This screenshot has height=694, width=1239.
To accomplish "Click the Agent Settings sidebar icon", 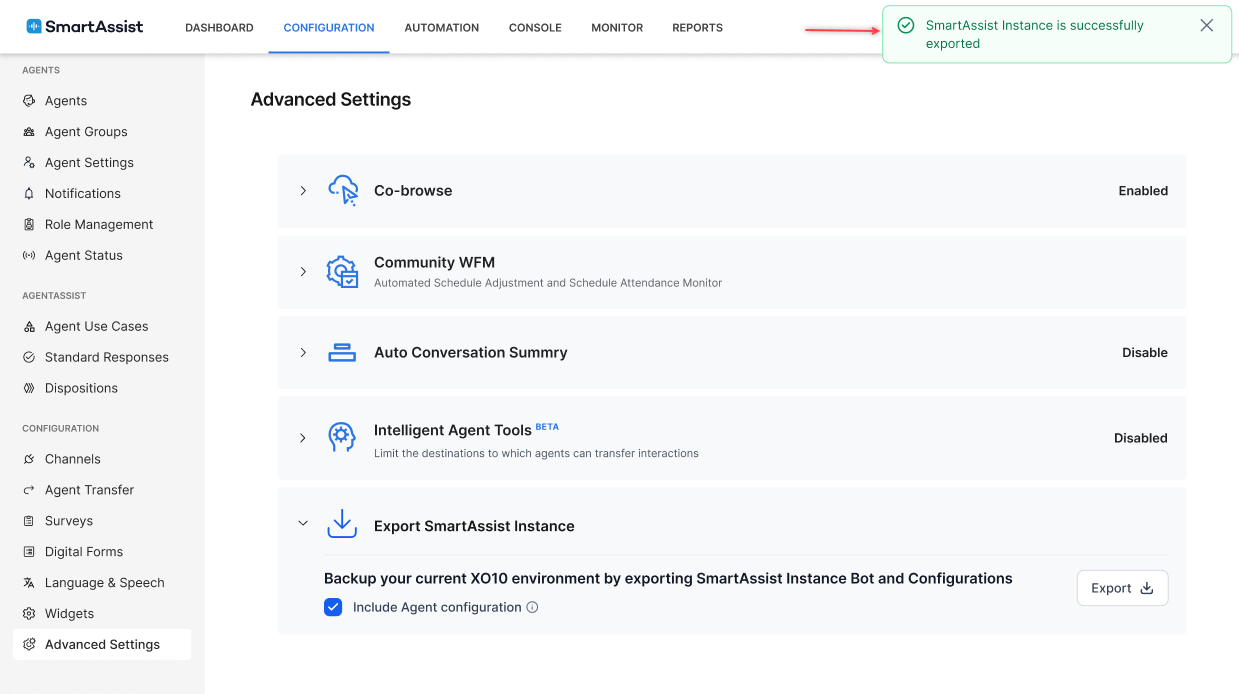I will [29, 163].
